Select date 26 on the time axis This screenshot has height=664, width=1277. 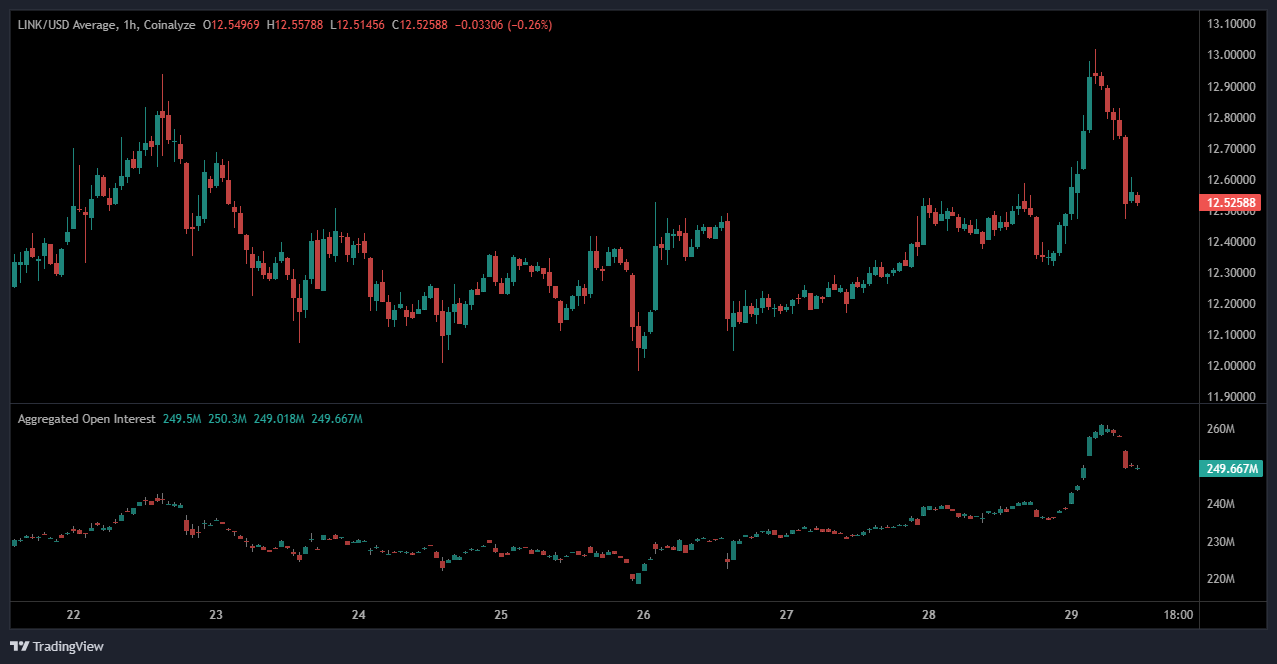coord(644,615)
